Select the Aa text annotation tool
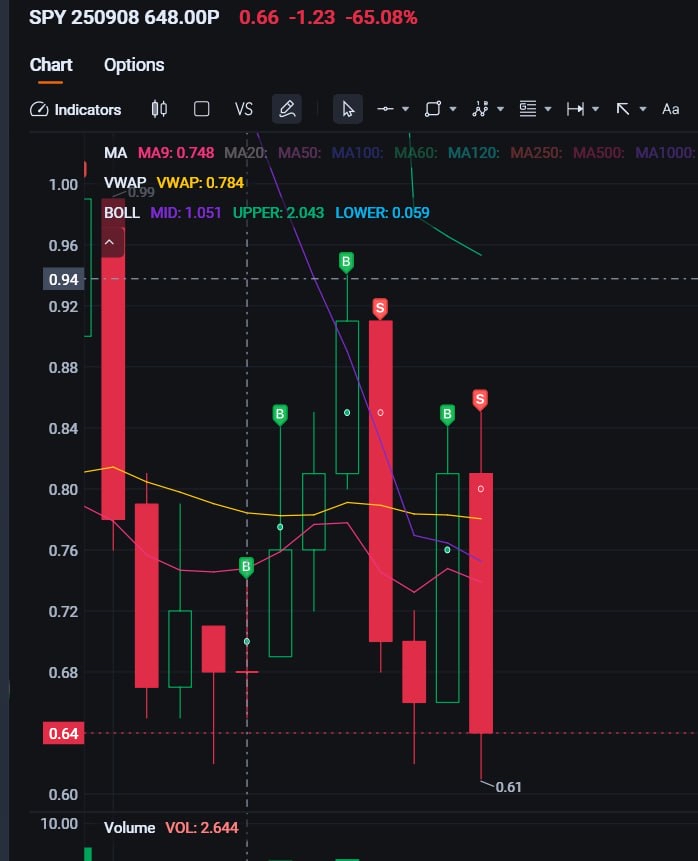698x861 pixels. tap(671, 109)
